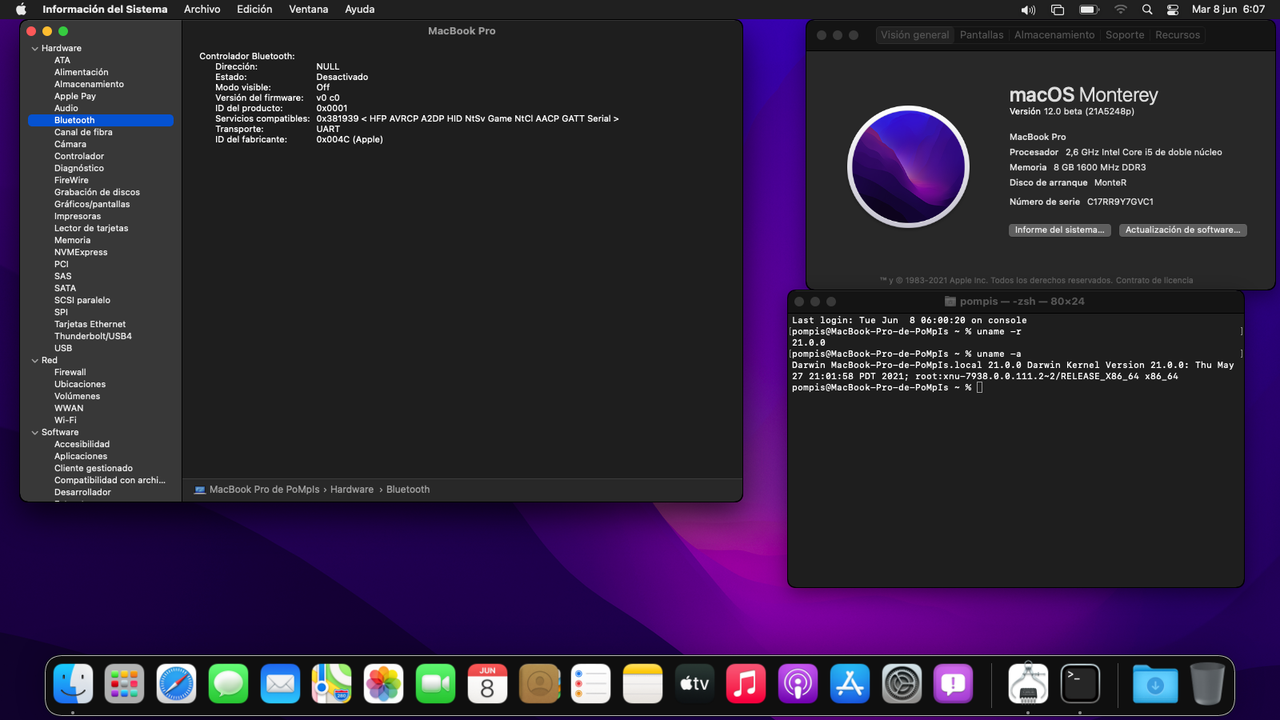The image size is (1280, 720).
Task: Open System Preferences gear in the Dock
Action: pyautogui.click(x=902, y=684)
